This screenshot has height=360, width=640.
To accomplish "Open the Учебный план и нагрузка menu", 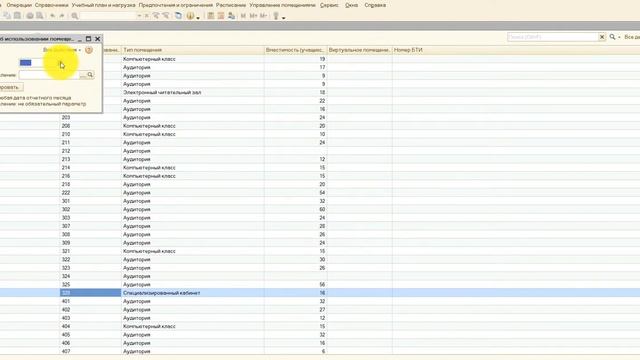I will (103, 5).
